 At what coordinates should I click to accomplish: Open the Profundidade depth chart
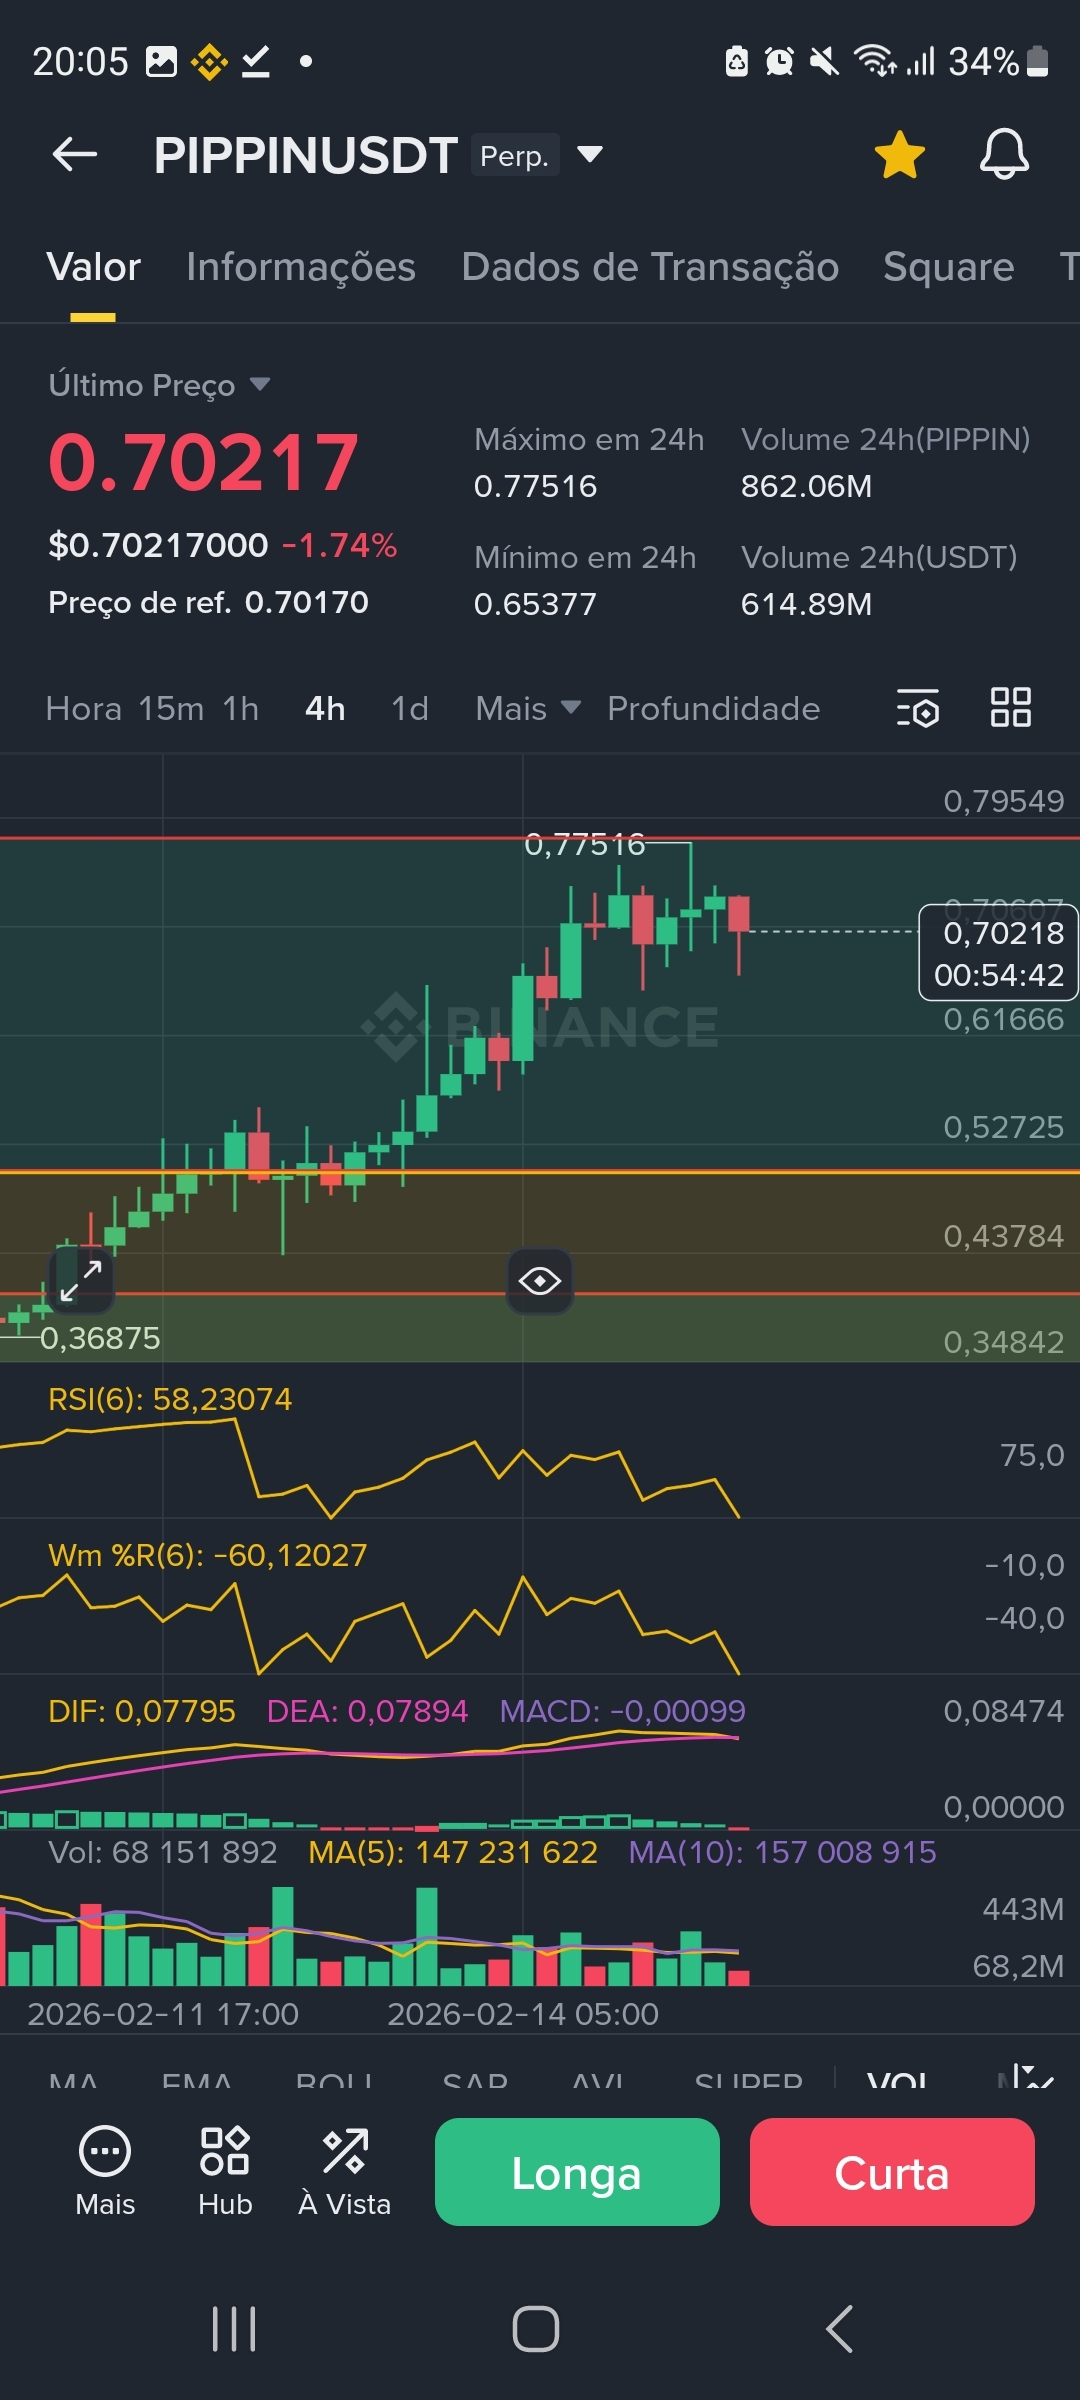tap(714, 708)
